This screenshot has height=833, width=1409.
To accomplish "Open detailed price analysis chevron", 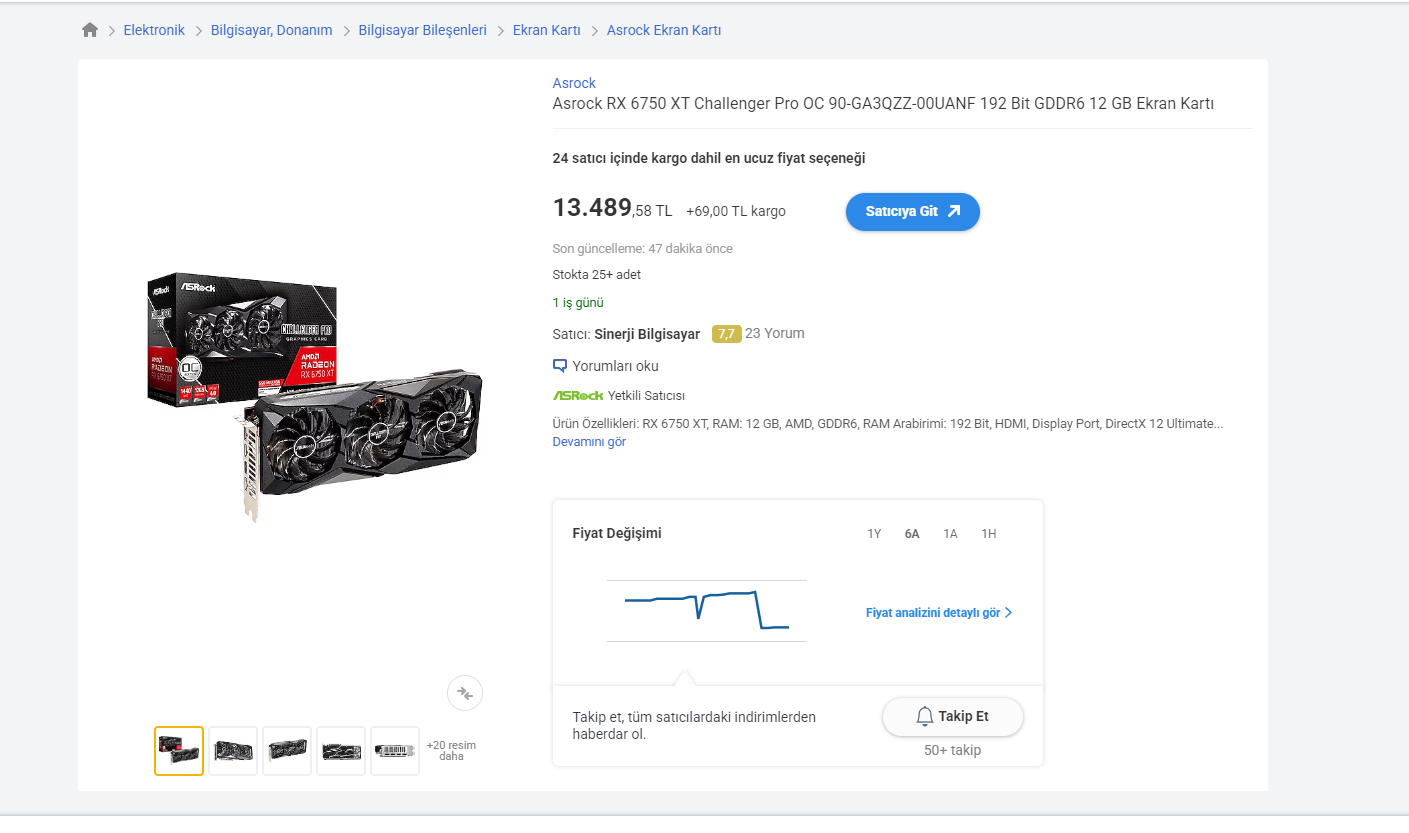I will tap(1008, 613).
